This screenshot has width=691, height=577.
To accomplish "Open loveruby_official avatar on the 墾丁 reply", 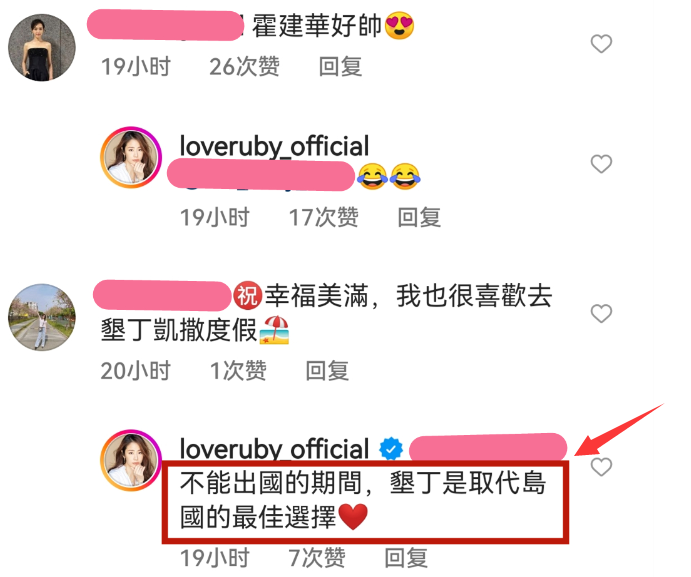I will pos(131,460).
